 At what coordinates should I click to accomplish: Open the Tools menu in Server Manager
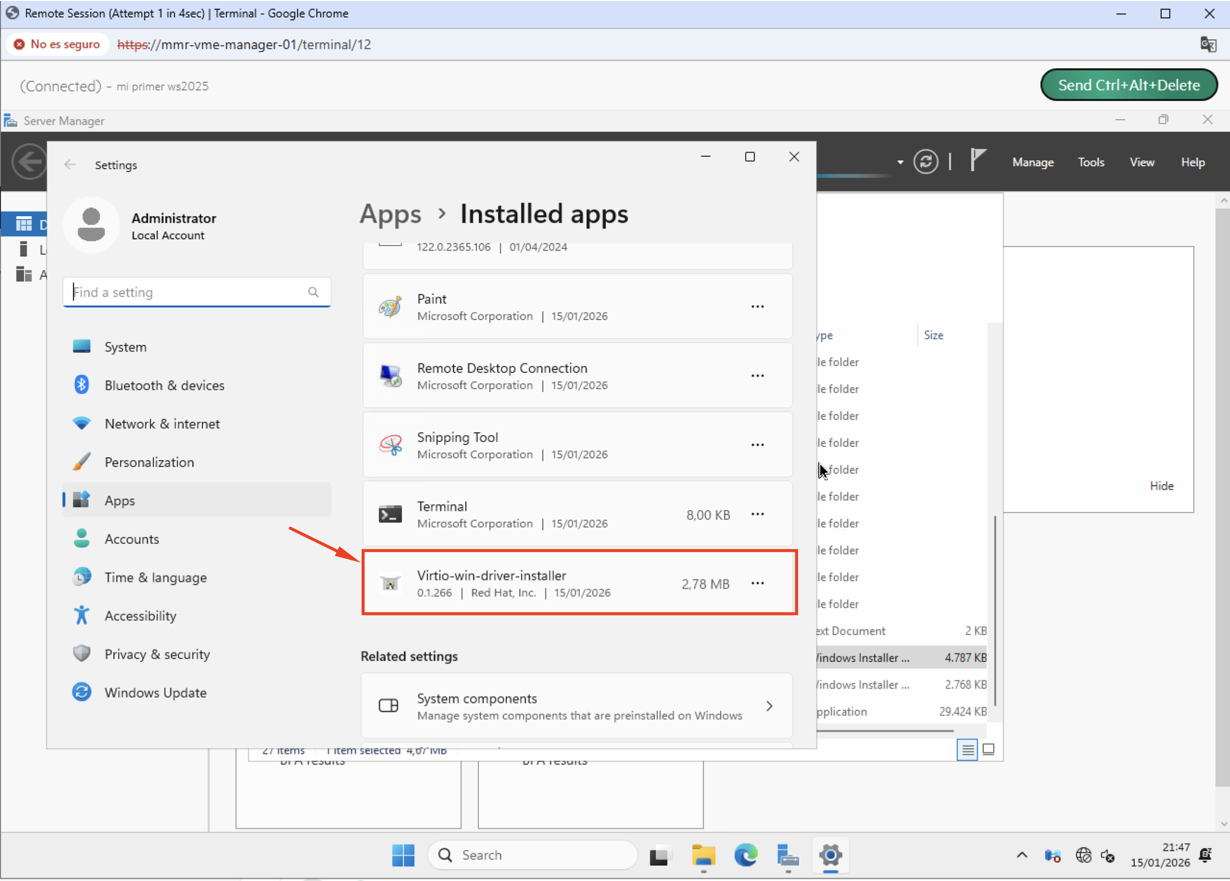tap(1090, 161)
